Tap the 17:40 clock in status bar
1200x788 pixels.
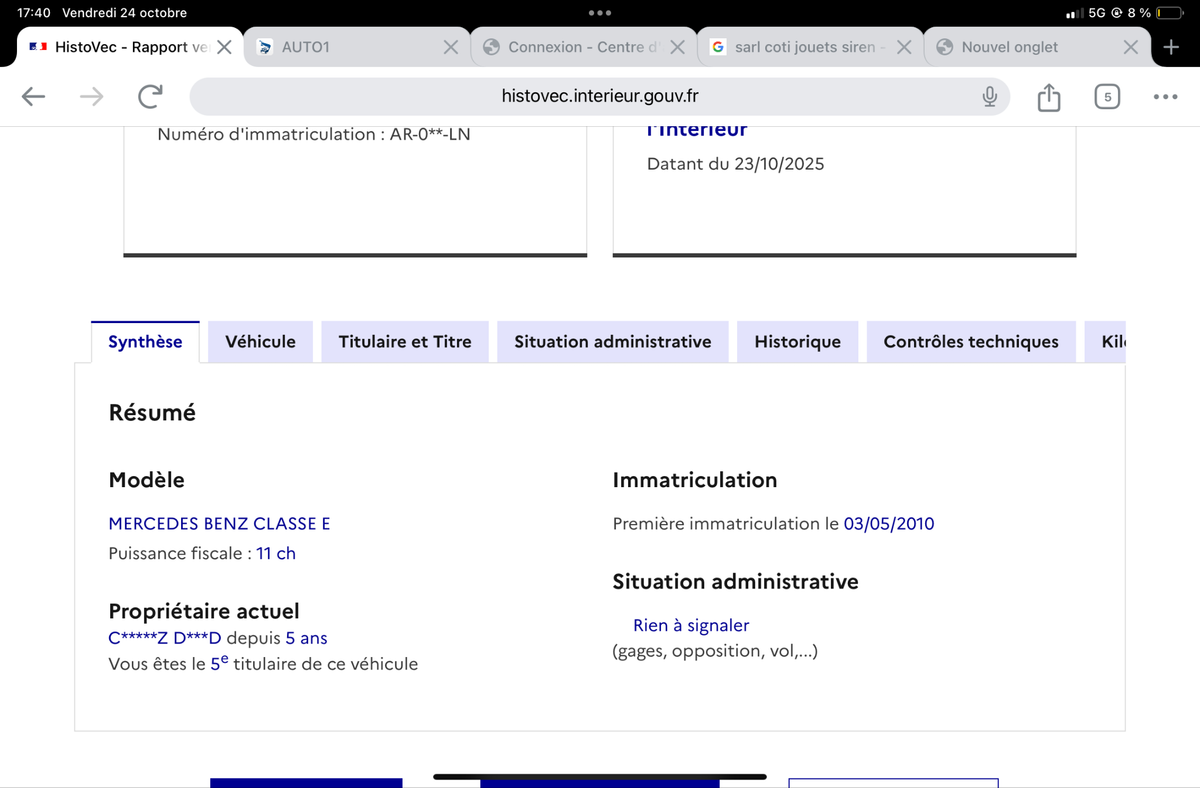point(34,13)
